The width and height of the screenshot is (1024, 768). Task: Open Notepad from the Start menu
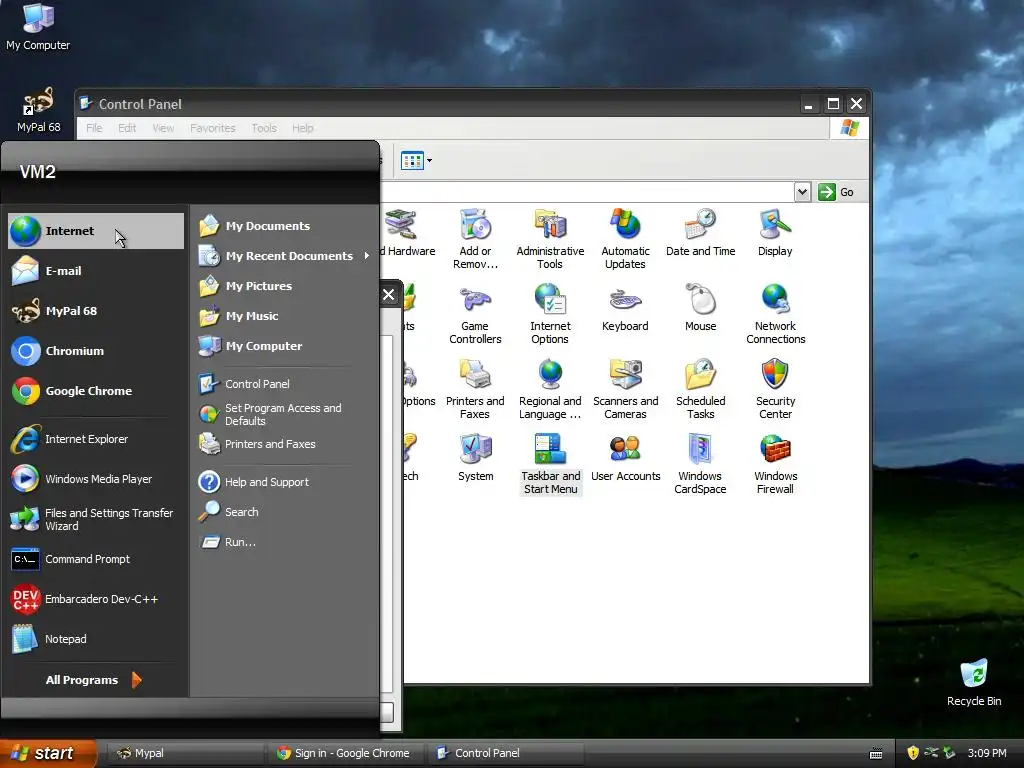click(95, 639)
